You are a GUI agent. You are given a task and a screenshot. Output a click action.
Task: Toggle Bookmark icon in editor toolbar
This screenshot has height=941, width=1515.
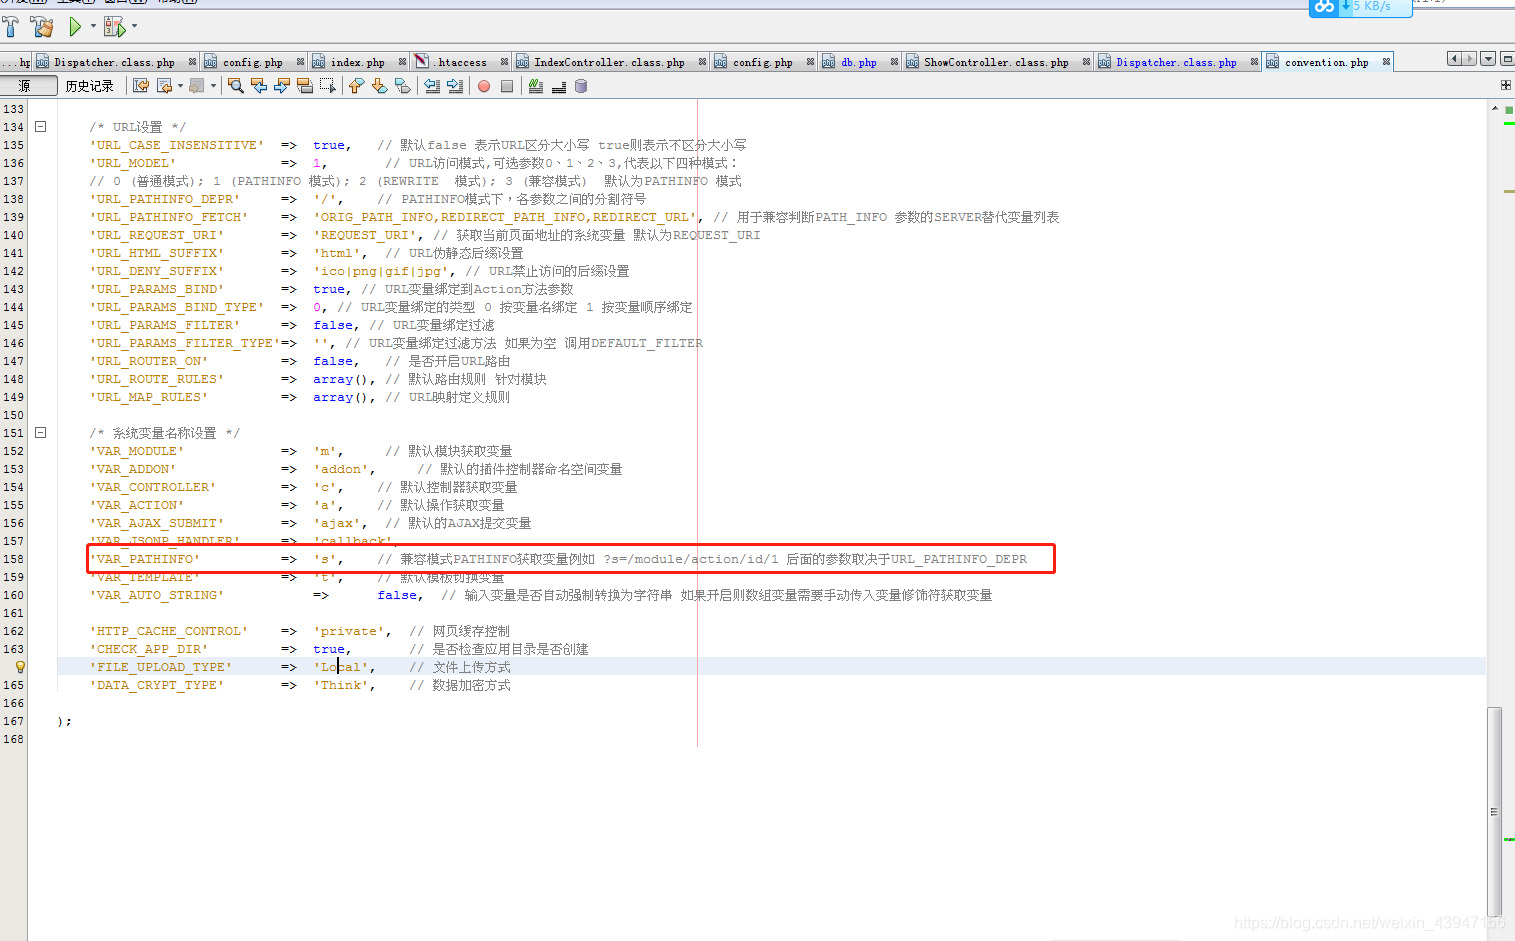pos(403,86)
